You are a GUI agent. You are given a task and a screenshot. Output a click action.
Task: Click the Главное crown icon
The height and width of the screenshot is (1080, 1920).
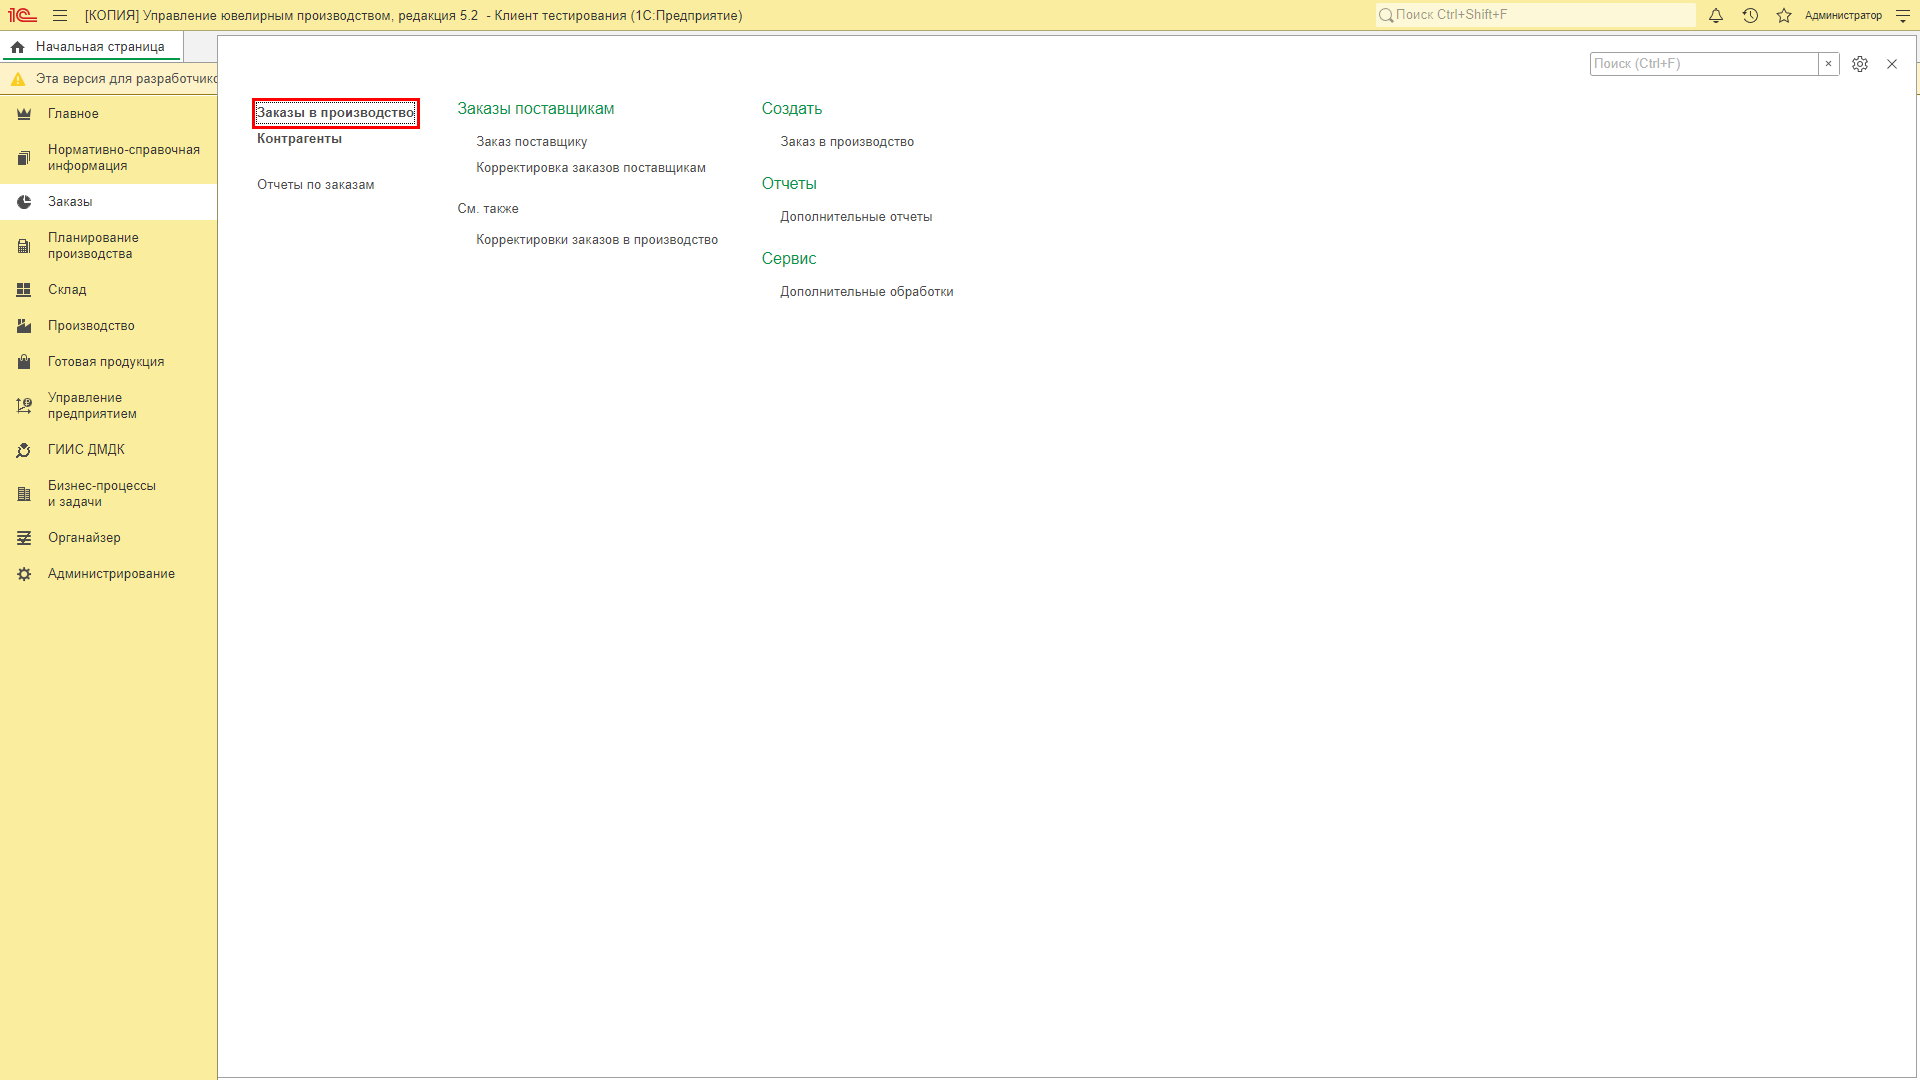point(24,114)
